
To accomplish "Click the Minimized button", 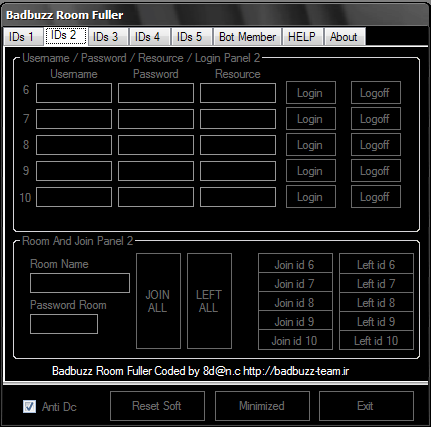I will coord(262,406).
